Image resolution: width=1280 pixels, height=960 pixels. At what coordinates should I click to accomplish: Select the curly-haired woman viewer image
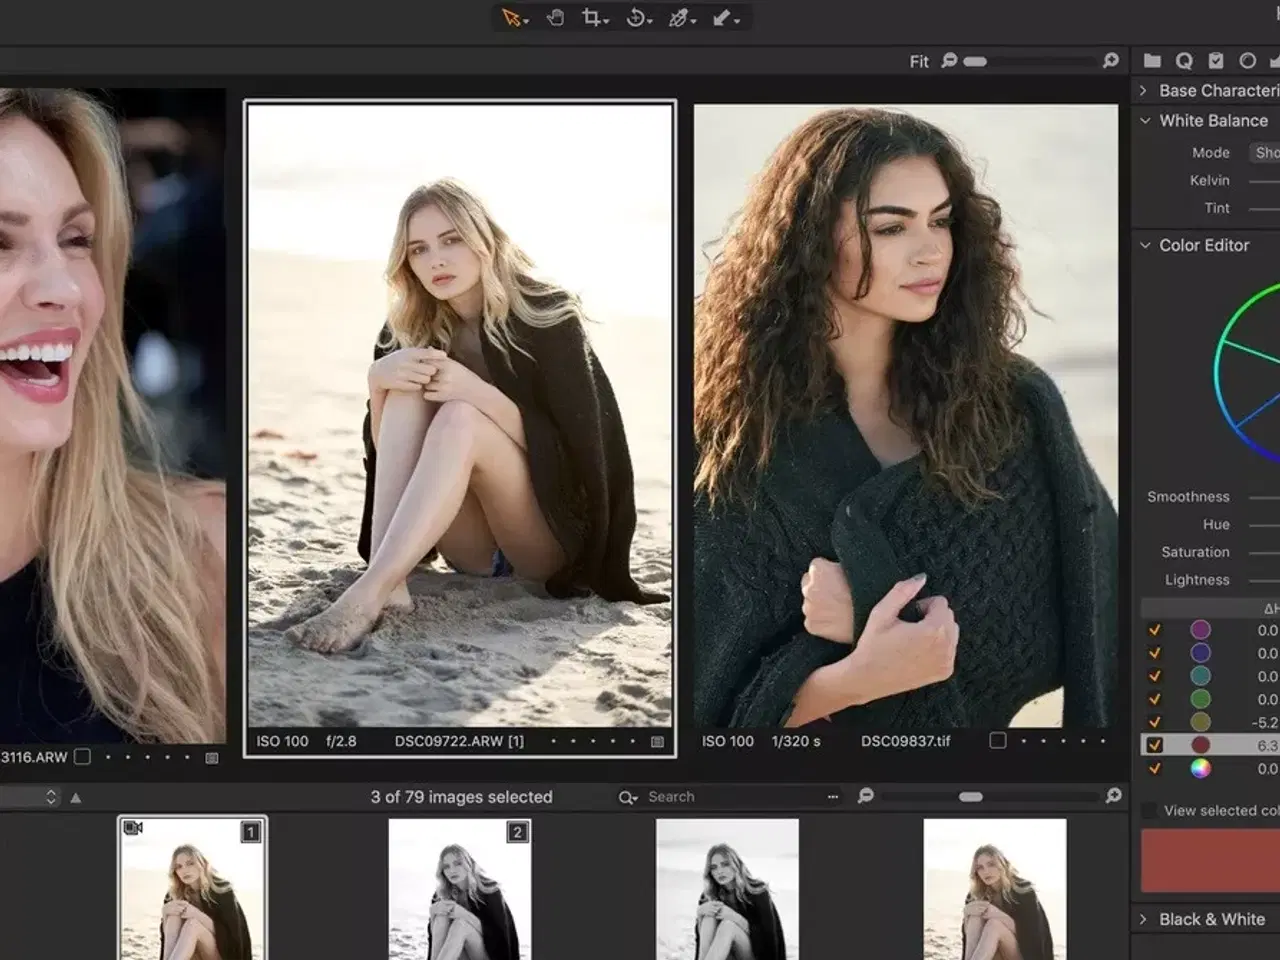coord(906,416)
